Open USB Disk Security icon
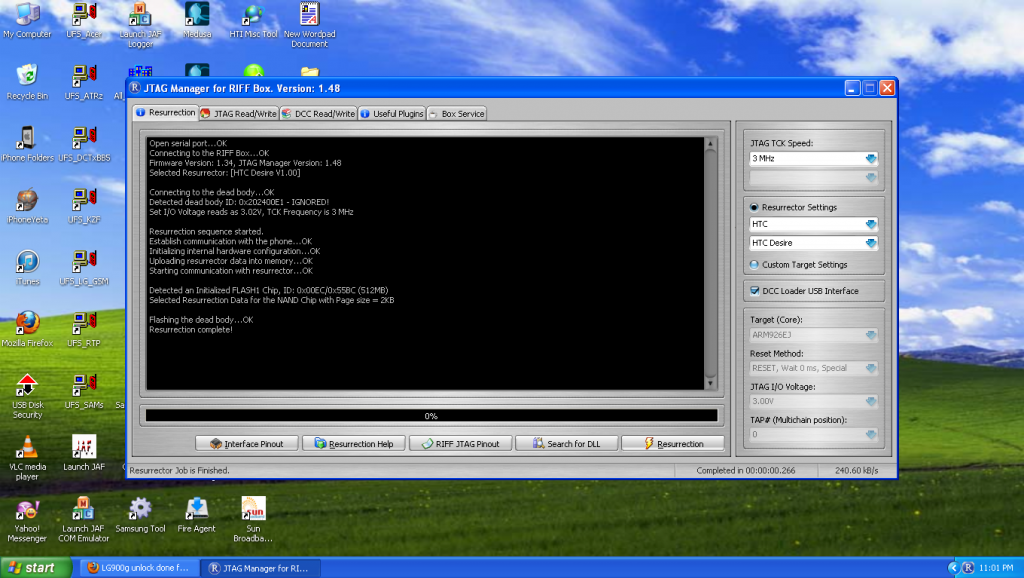This screenshot has width=1024, height=578. click(x=27, y=396)
